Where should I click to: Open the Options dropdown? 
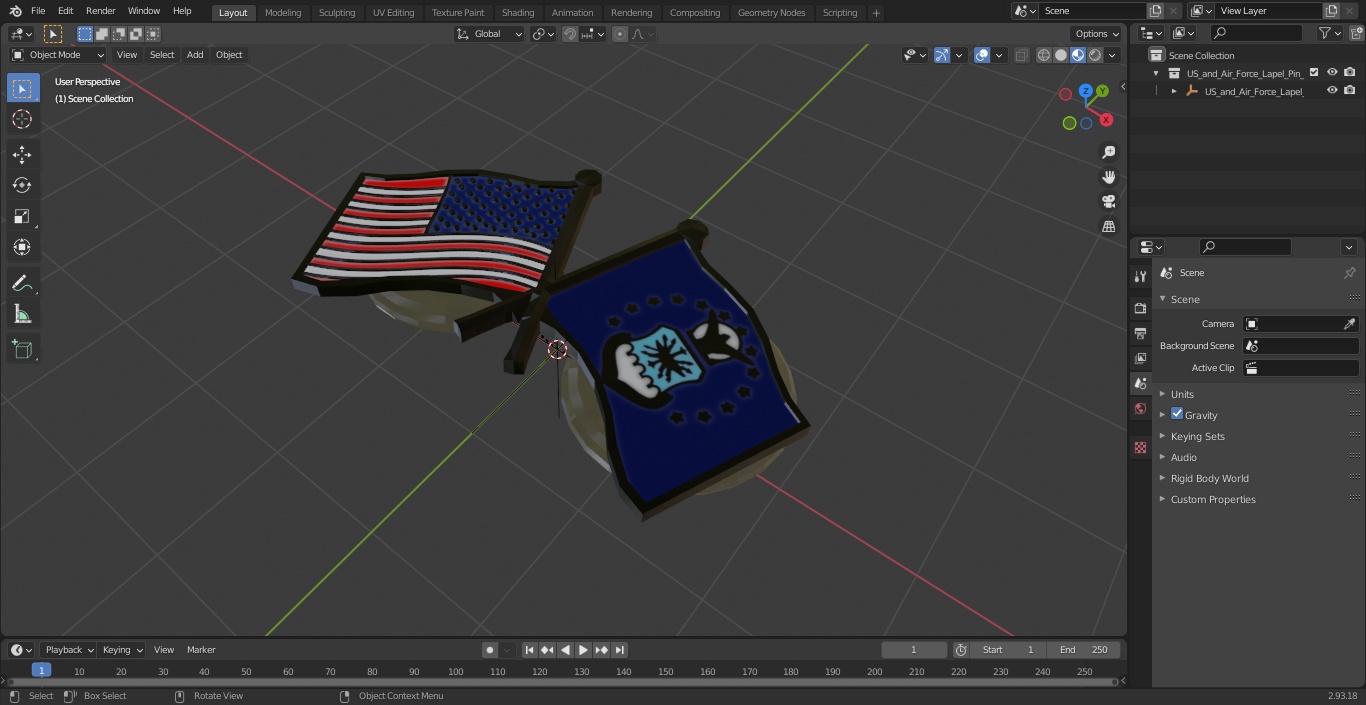click(x=1097, y=34)
